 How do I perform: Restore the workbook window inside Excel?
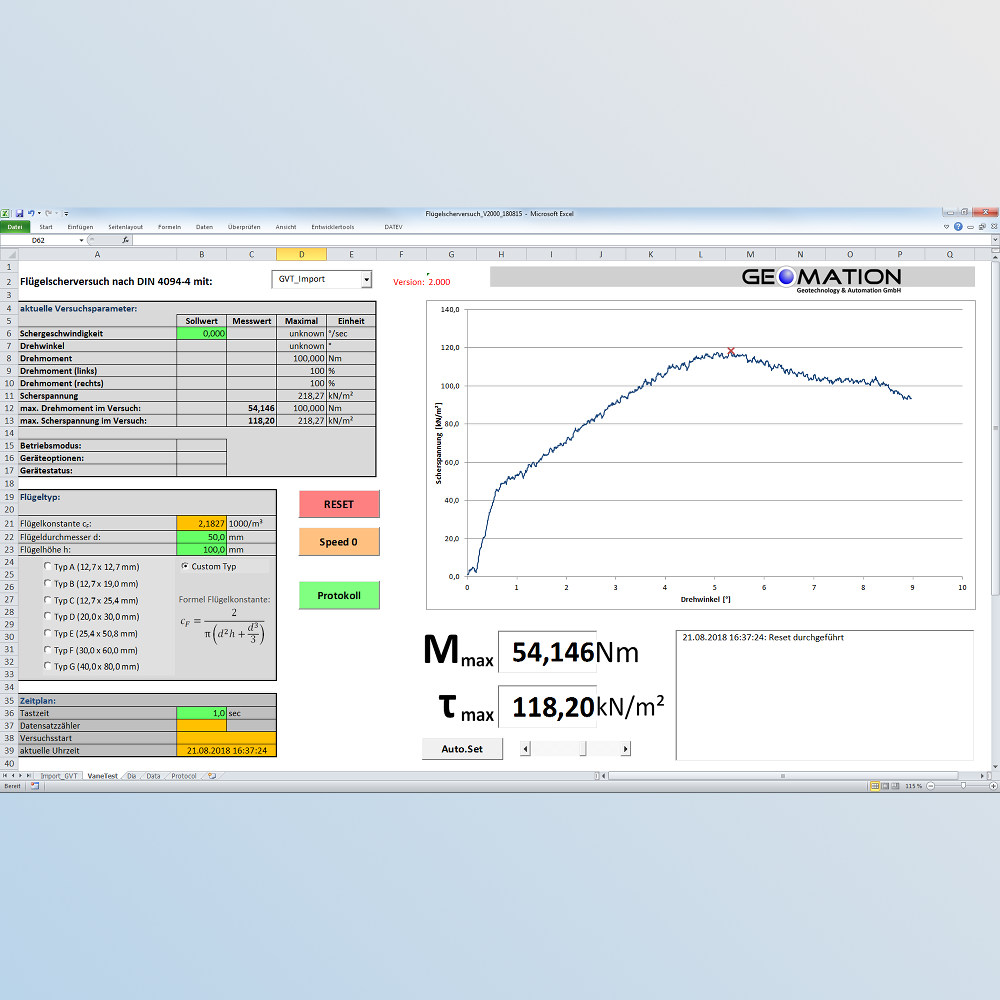982,226
